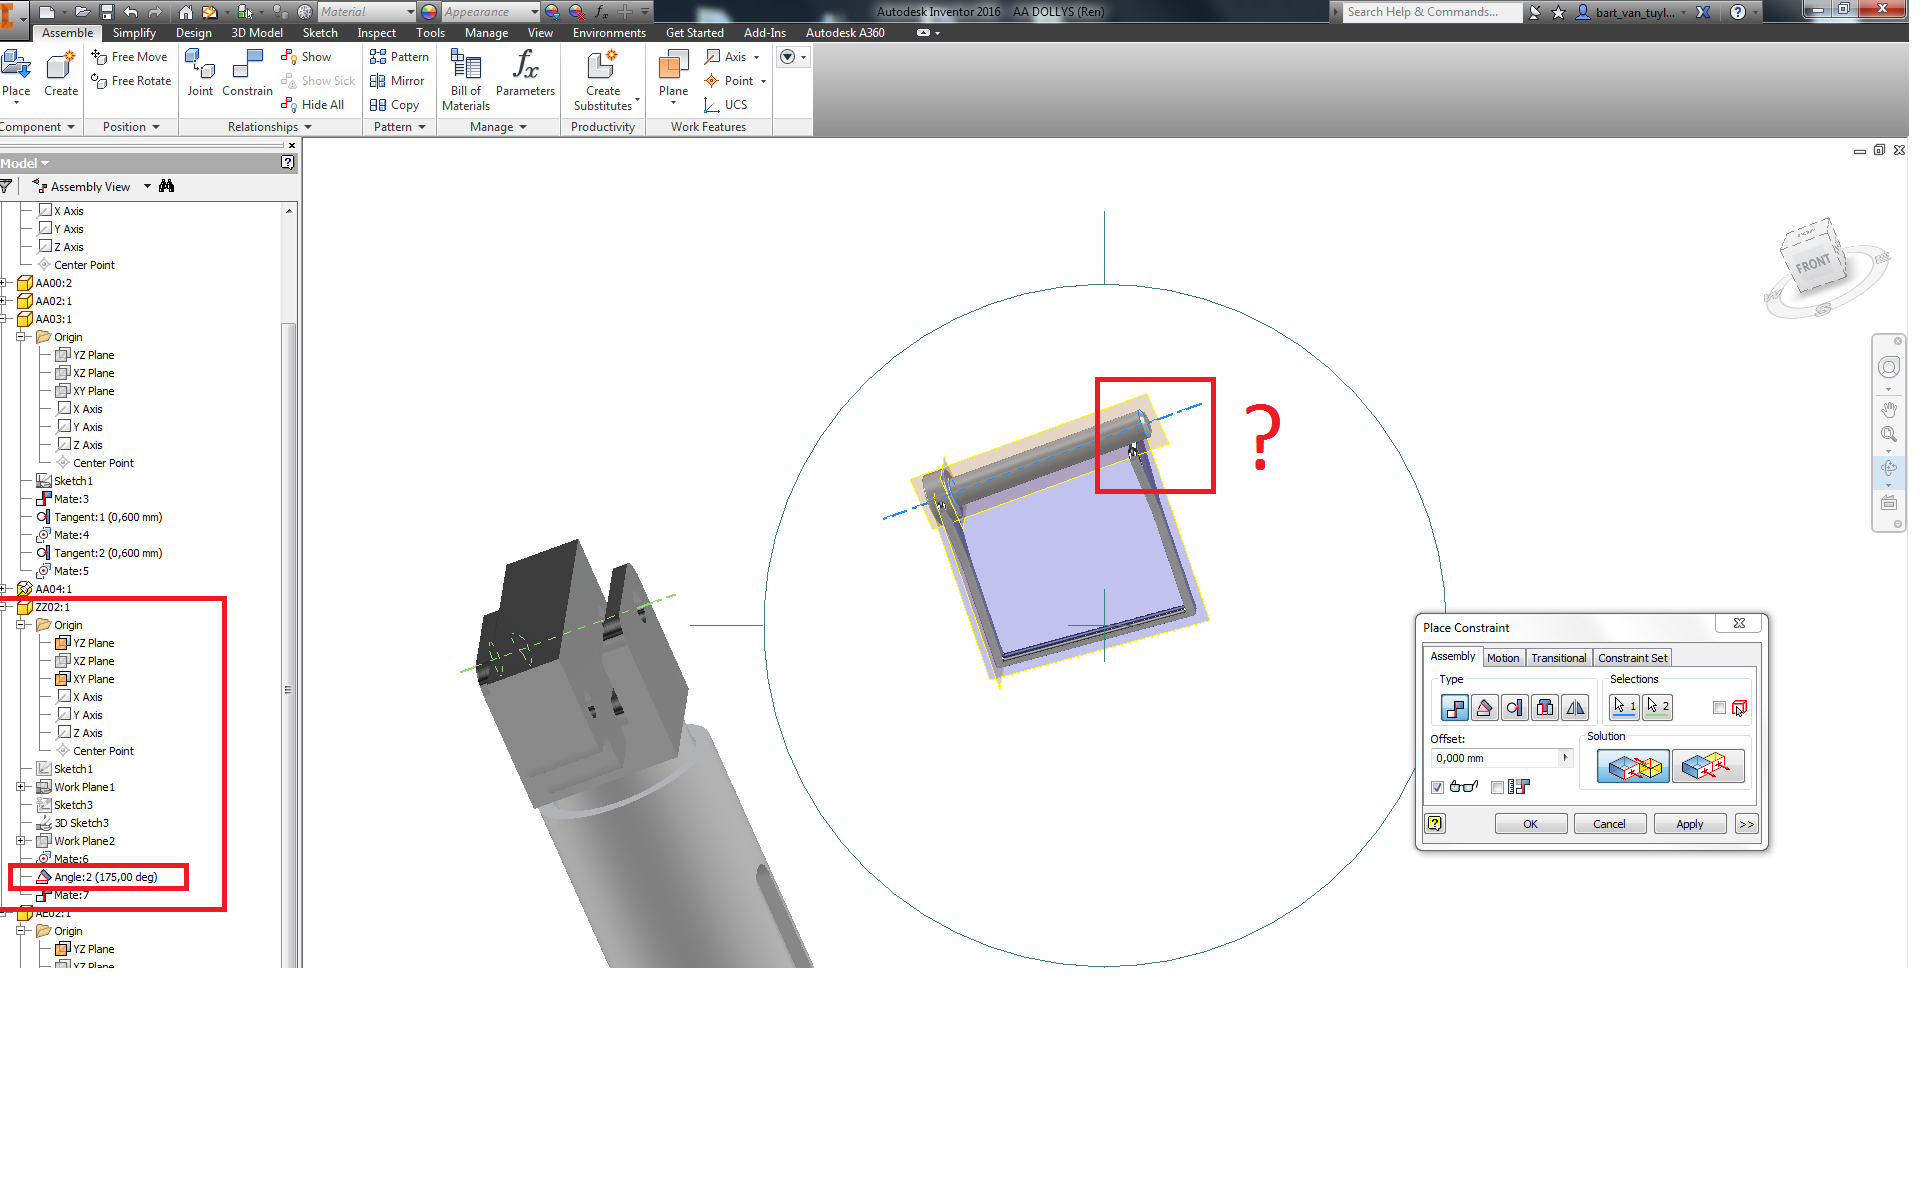
Task: Click the Cancel button
Action: tap(1610, 823)
